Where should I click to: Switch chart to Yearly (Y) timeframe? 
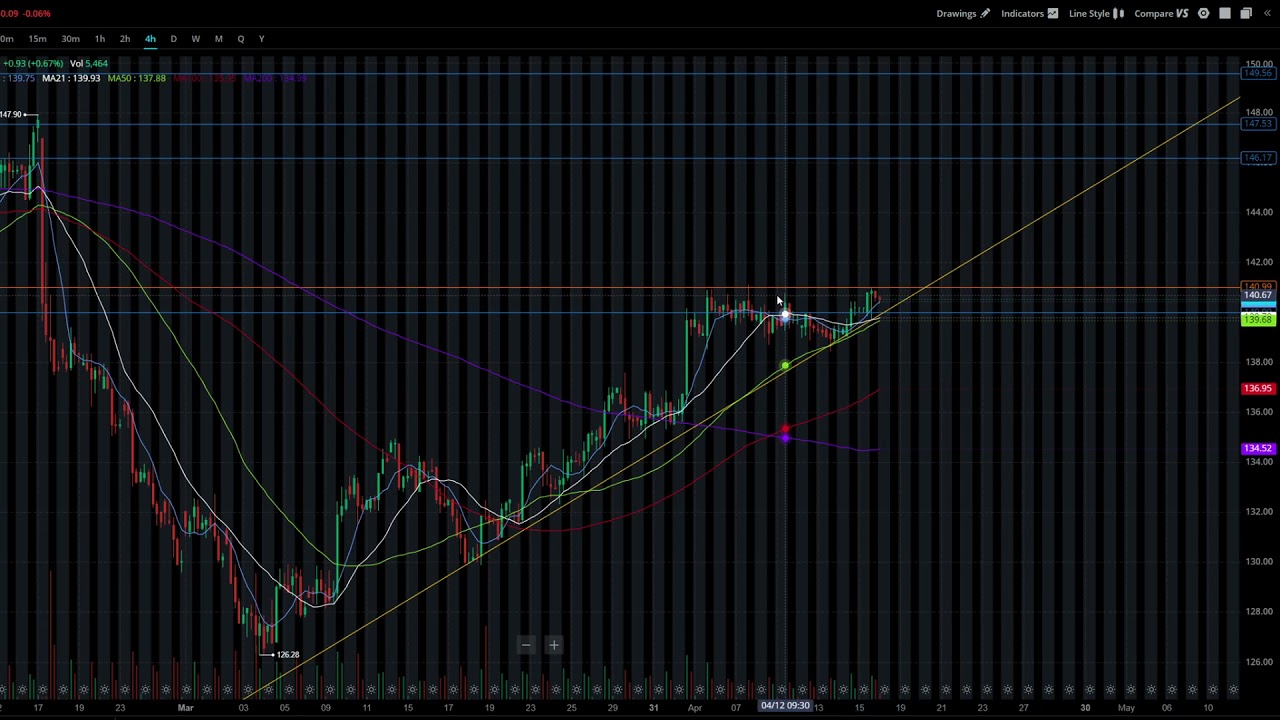pos(261,38)
